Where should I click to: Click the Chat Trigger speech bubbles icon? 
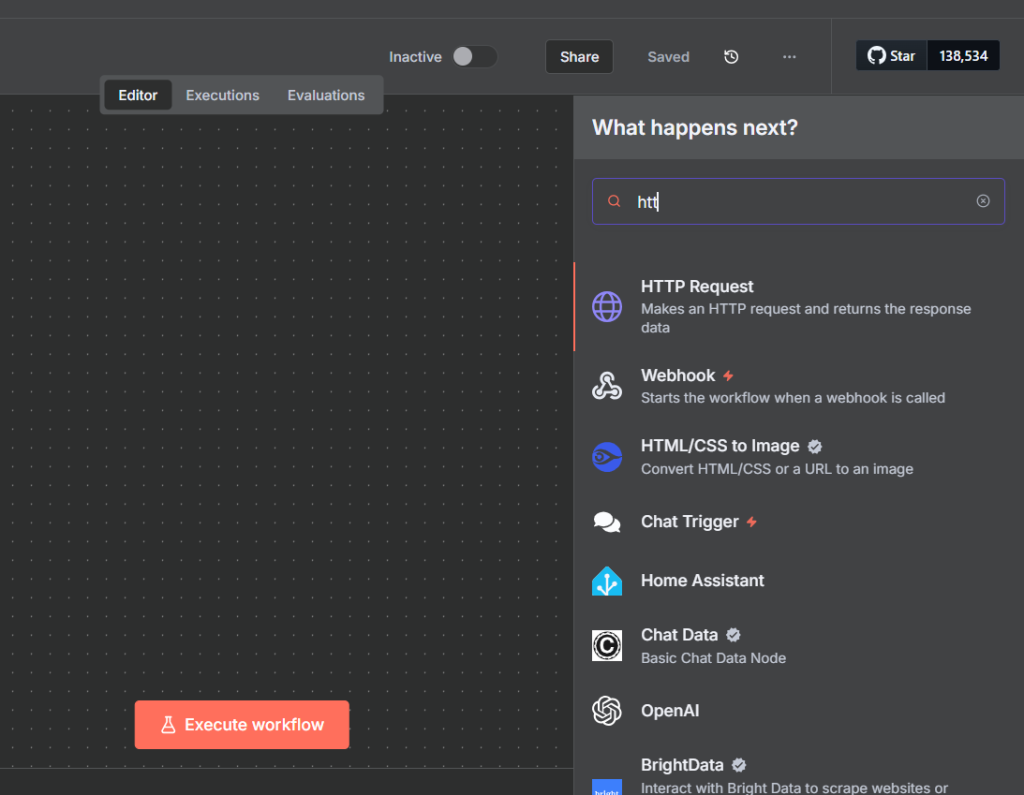[607, 522]
